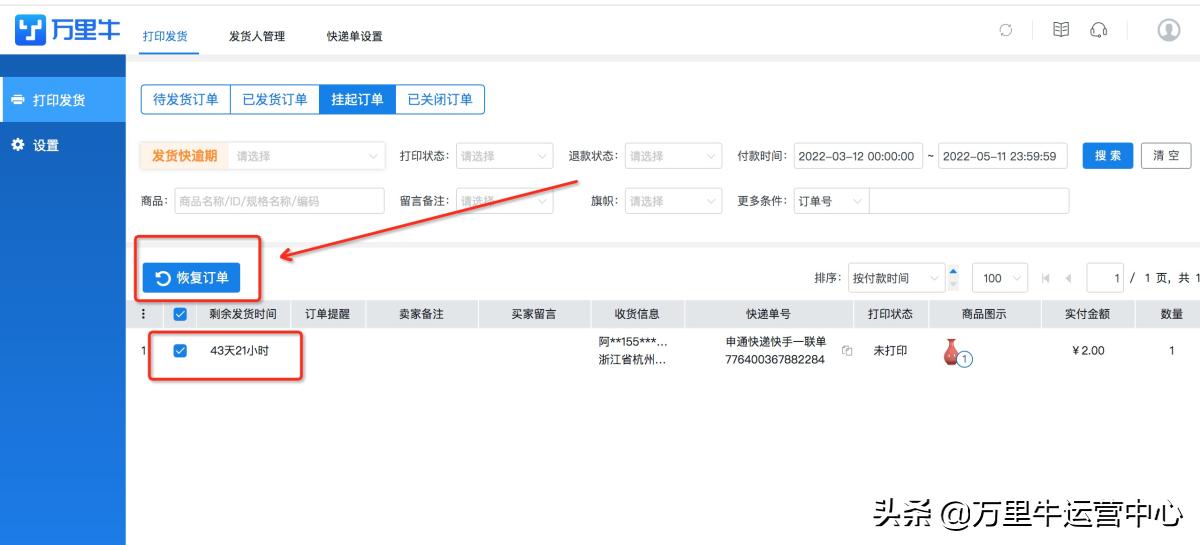The height and width of the screenshot is (545, 1200).
Task: Click the 买家留言 column header
Action: click(x=534, y=314)
